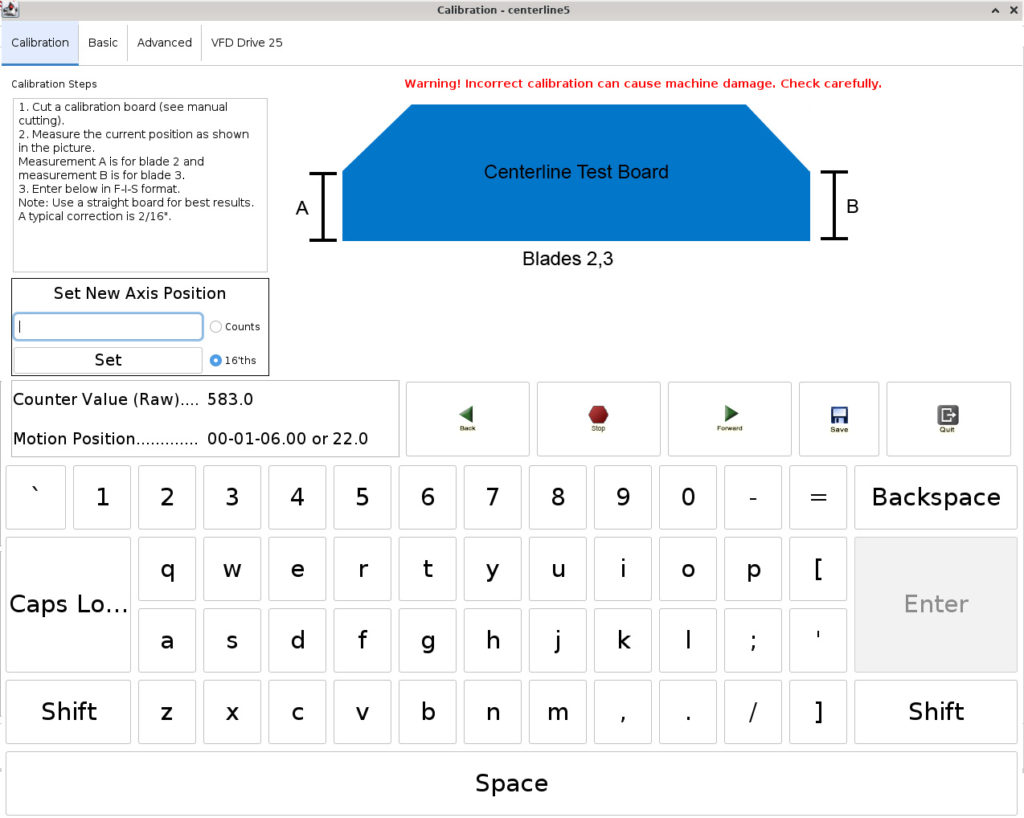Click the red calibration warning text

pos(643,84)
